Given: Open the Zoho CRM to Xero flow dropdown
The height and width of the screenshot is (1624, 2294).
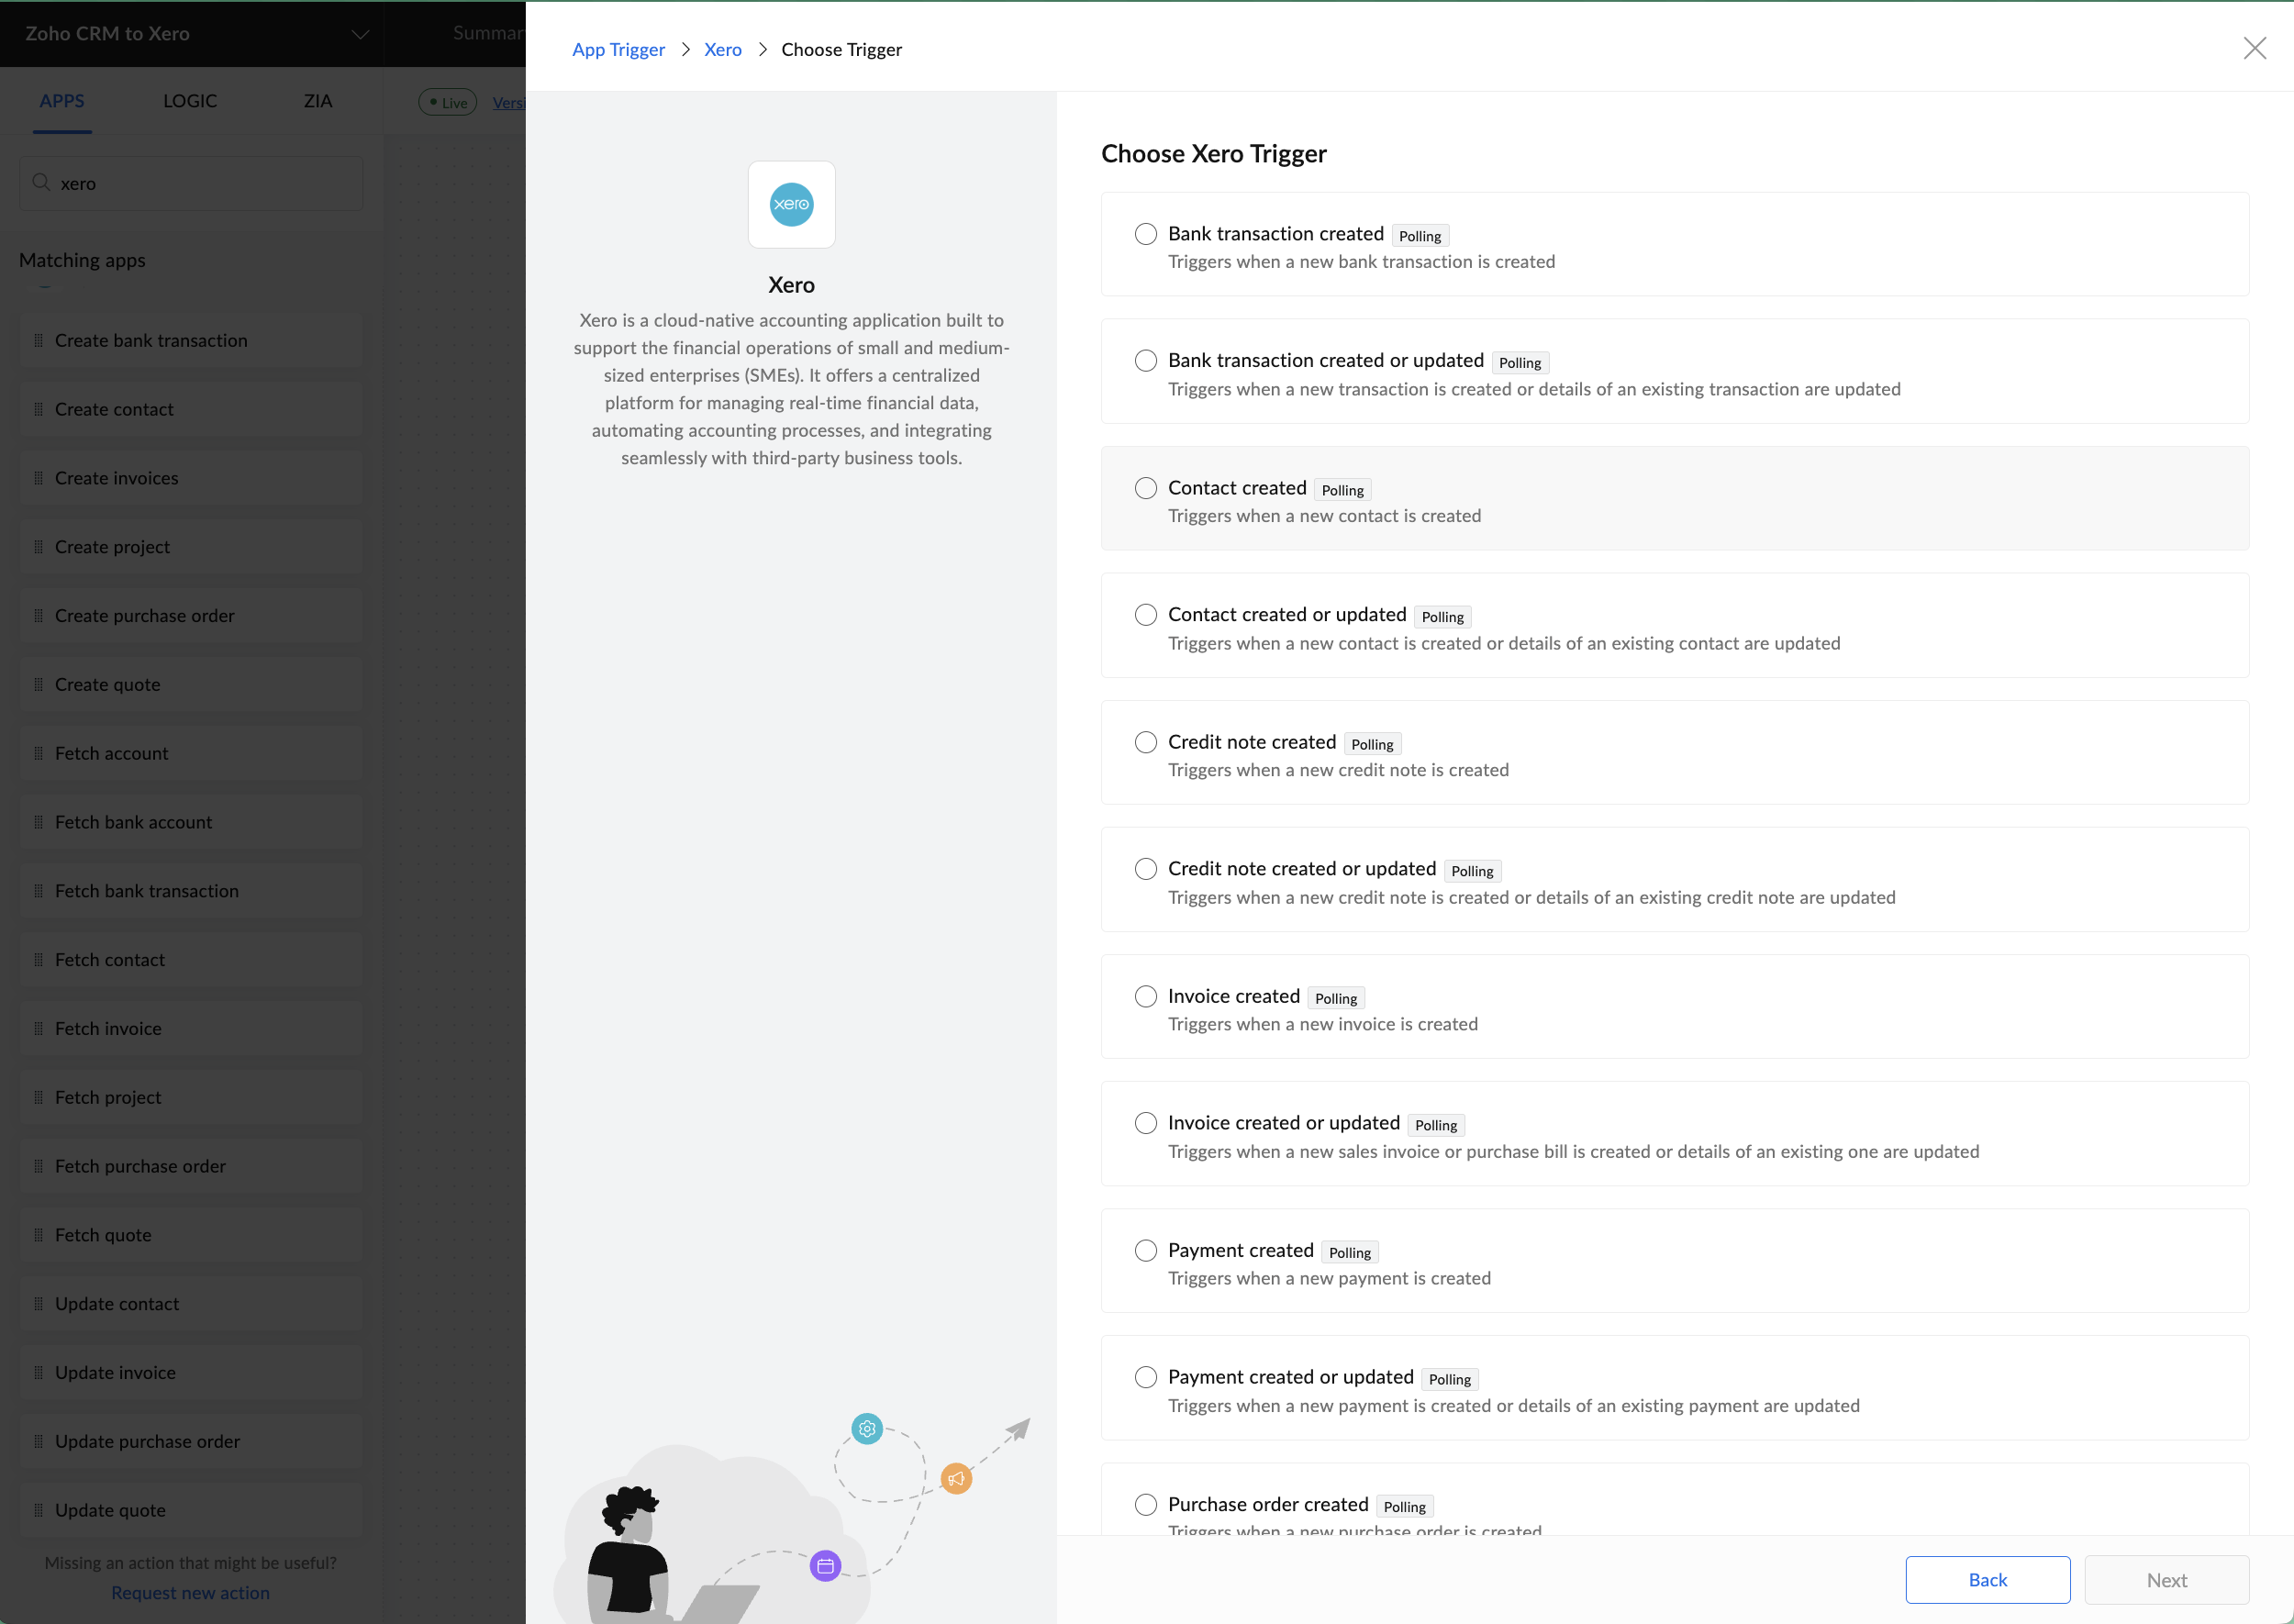Looking at the screenshot, I should pos(359,33).
